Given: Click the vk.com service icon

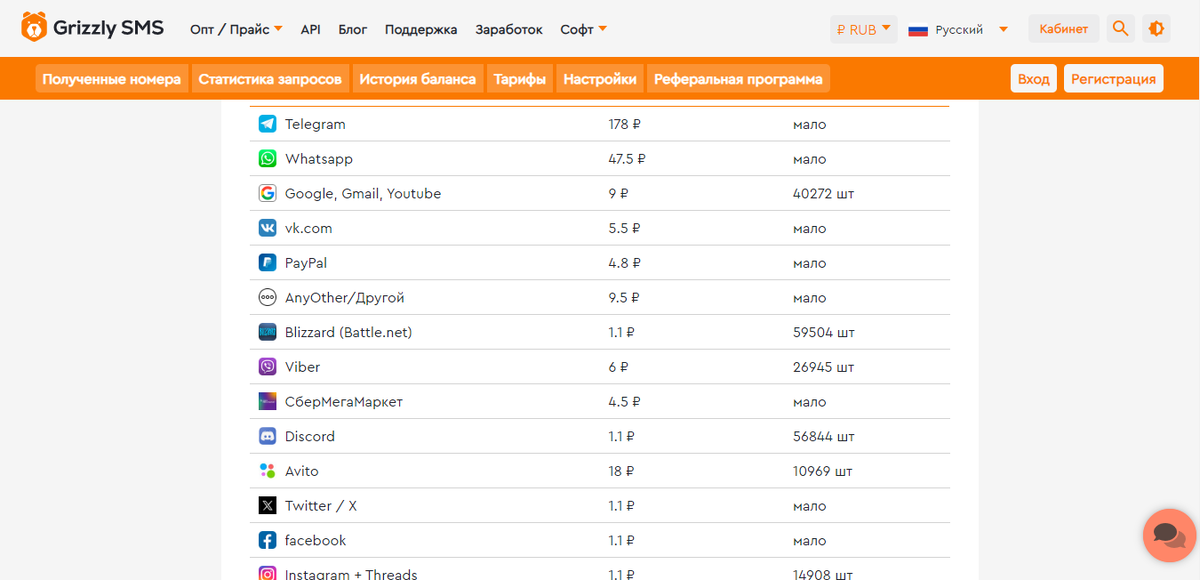Looking at the screenshot, I should pyautogui.click(x=267, y=228).
